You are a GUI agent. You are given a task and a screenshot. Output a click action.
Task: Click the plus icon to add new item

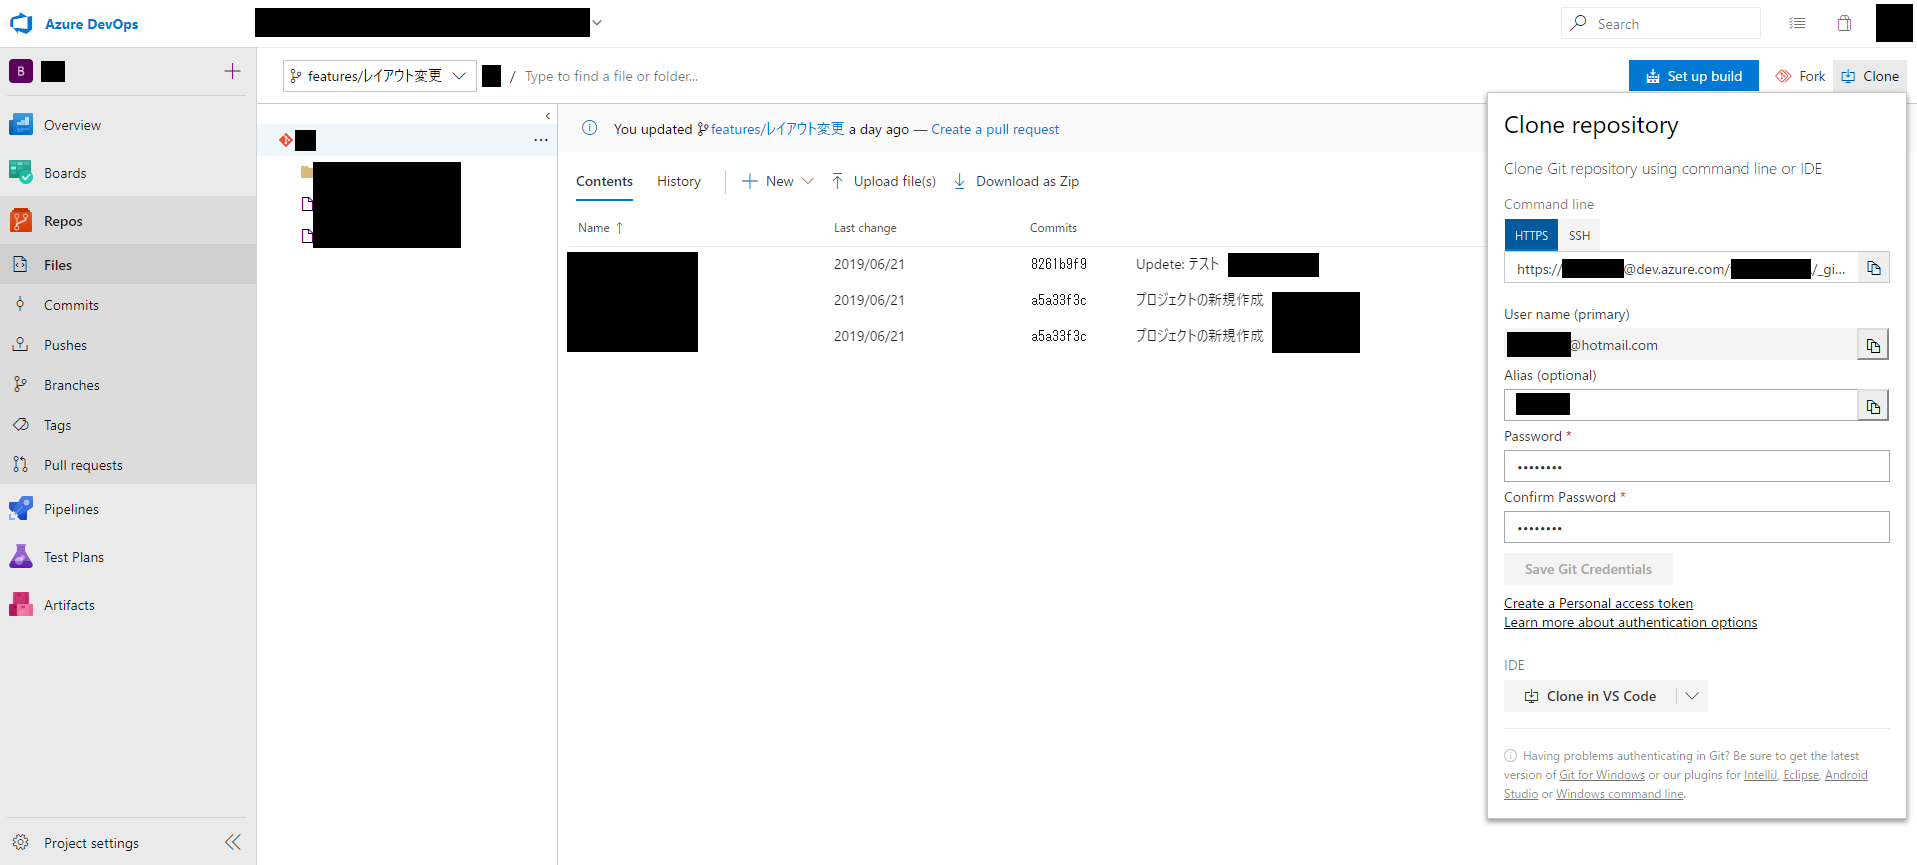[x=233, y=71]
